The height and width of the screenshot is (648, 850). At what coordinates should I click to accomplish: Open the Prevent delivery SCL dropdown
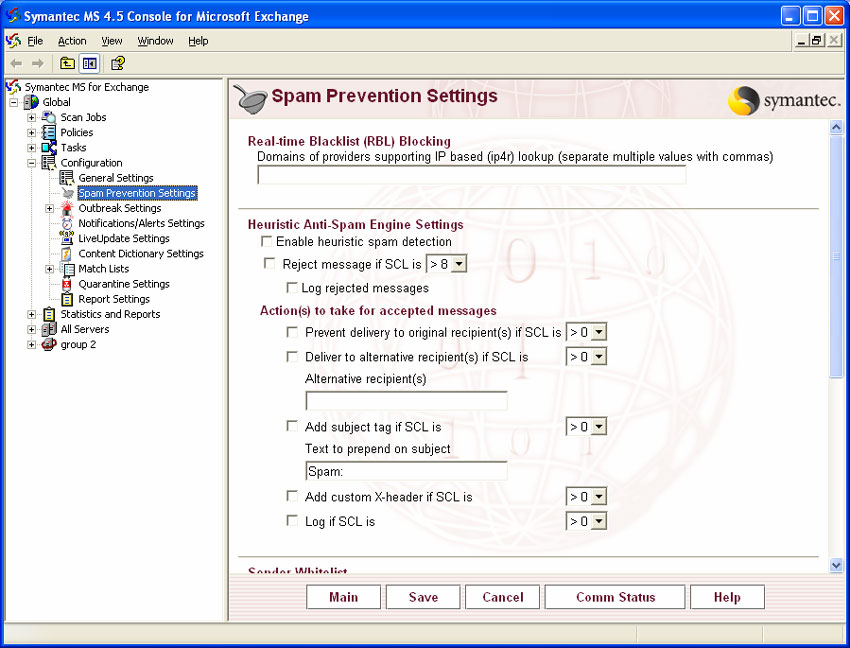tap(598, 332)
